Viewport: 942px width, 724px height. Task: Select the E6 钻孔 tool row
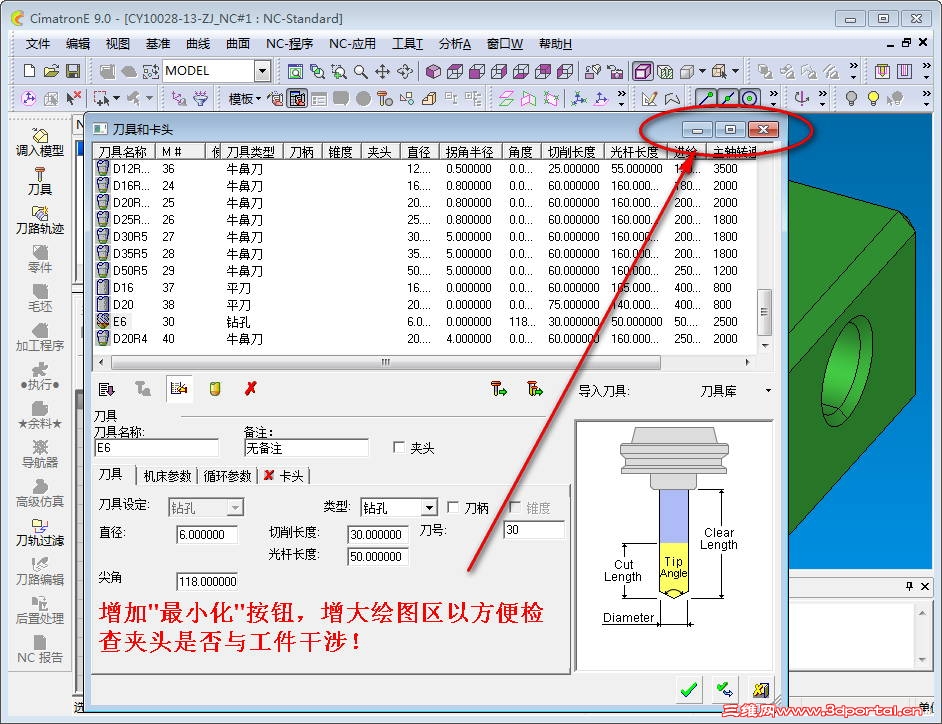[x=425, y=321]
